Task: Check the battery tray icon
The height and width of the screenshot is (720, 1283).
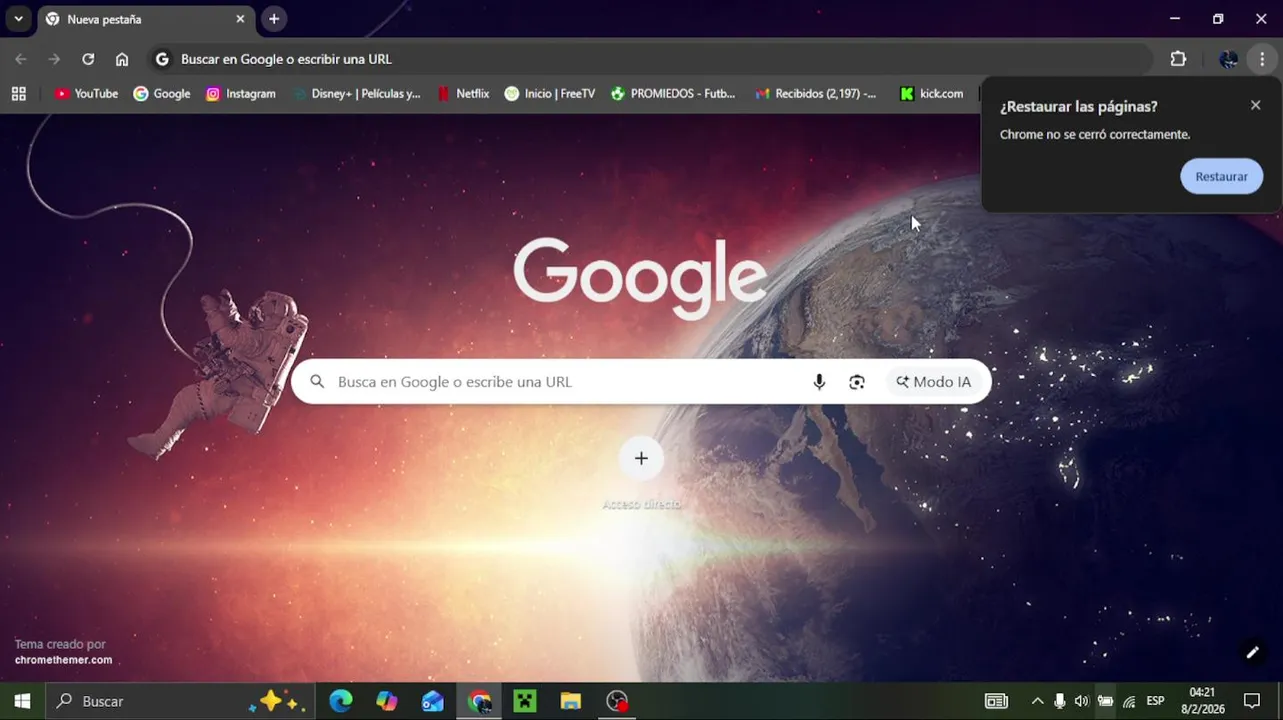Action: [x=1105, y=701]
